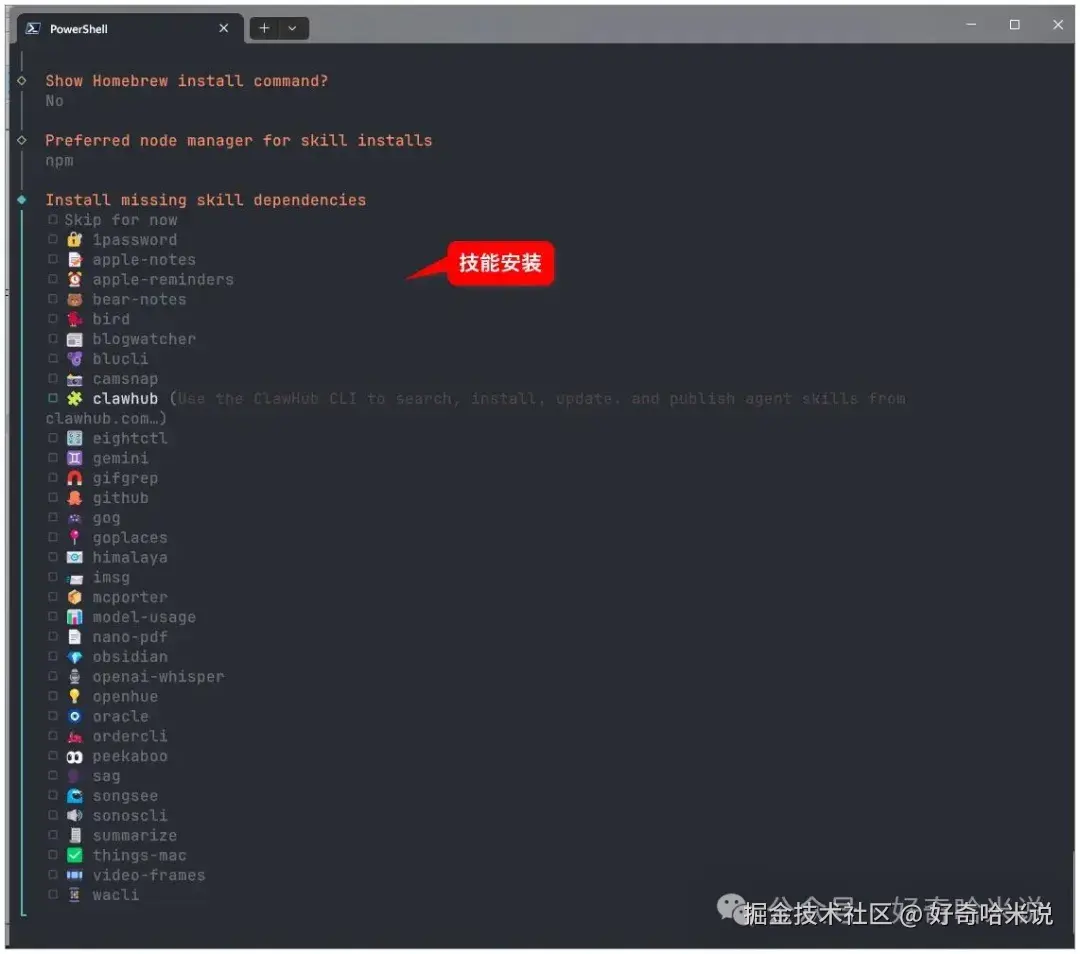The height and width of the screenshot is (954, 1080).
Task: Click the gog game controller icon
Action: [74, 518]
